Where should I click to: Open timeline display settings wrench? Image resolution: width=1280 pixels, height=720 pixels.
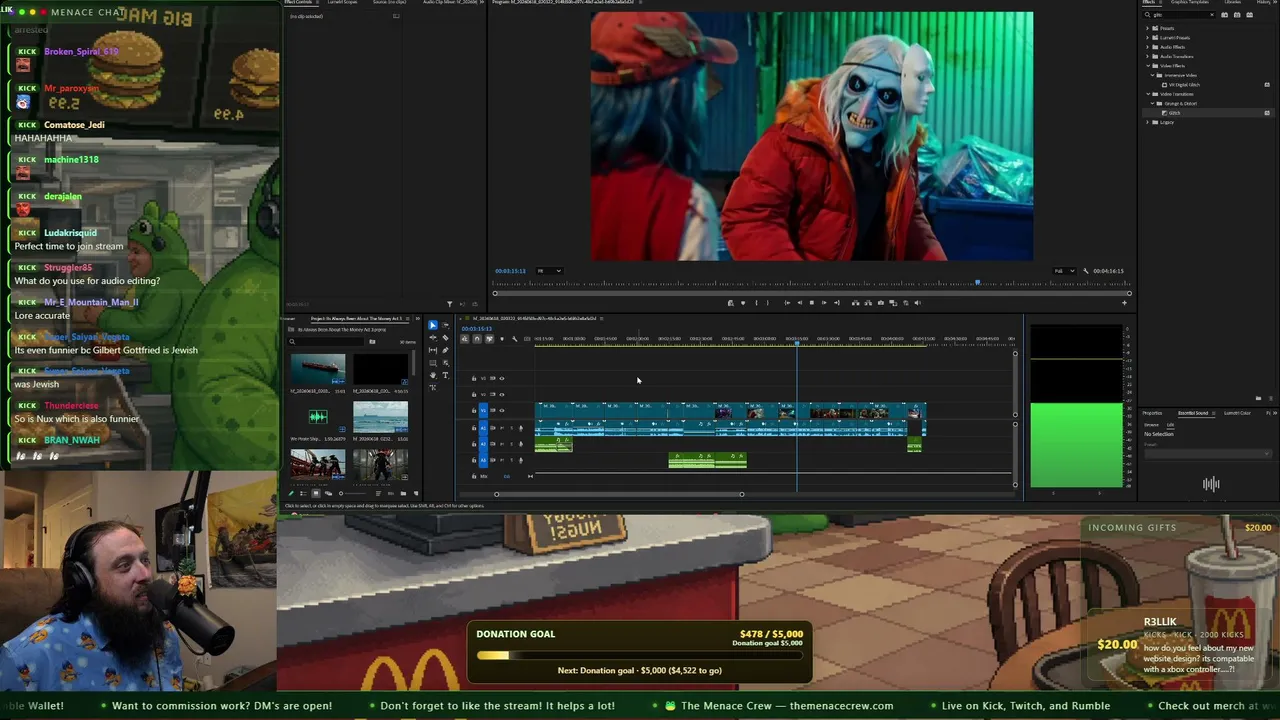(x=515, y=339)
